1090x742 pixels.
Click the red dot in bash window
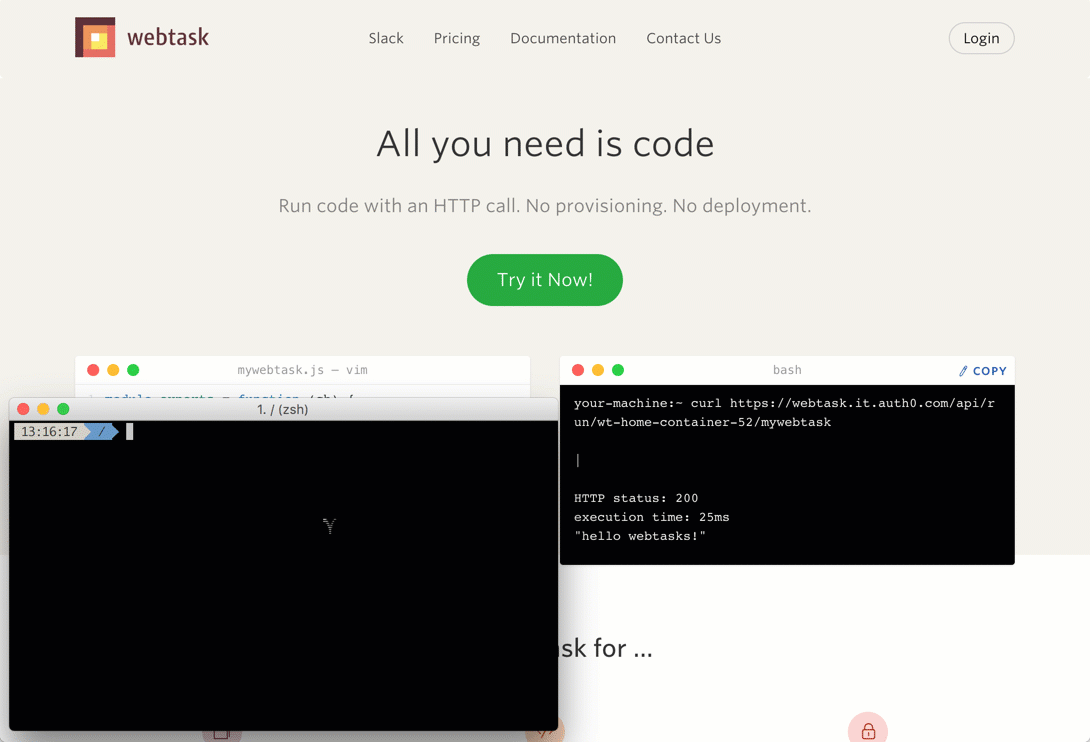tap(578, 370)
